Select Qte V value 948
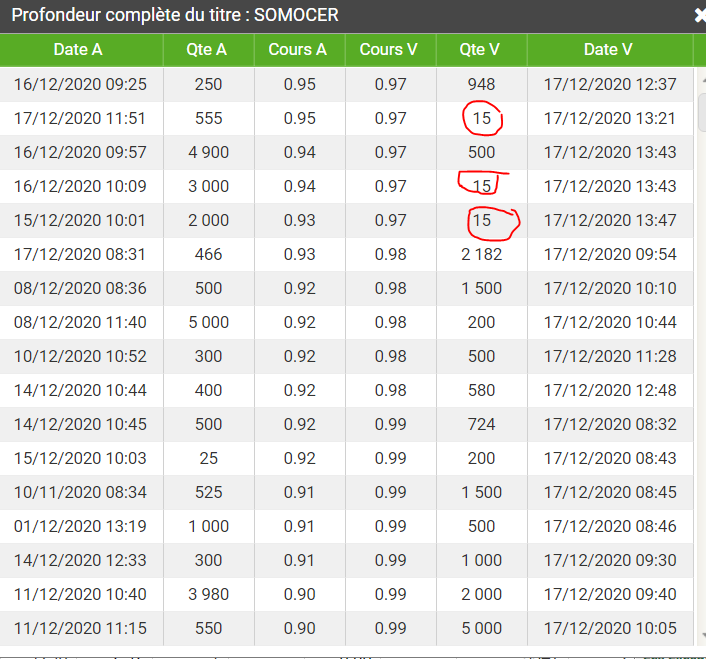The width and height of the screenshot is (706, 659). pyautogui.click(x=481, y=84)
